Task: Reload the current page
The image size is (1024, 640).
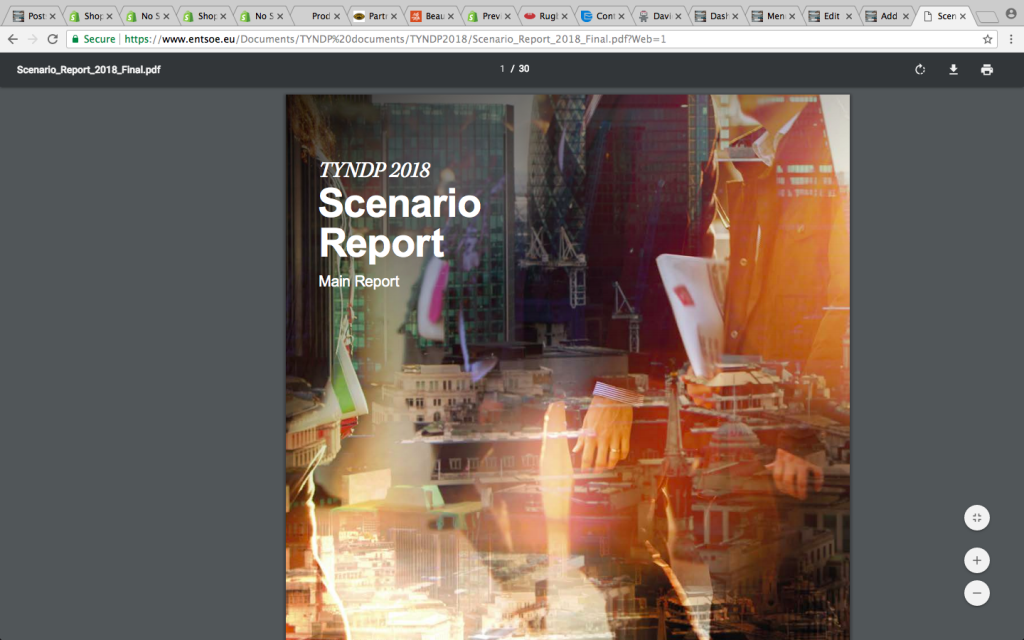Action: click(53, 39)
